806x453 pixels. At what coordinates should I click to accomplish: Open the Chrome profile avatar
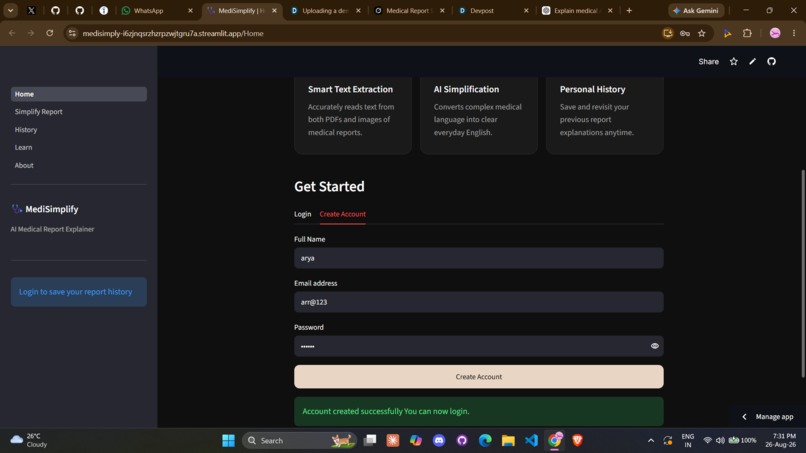pos(775,33)
